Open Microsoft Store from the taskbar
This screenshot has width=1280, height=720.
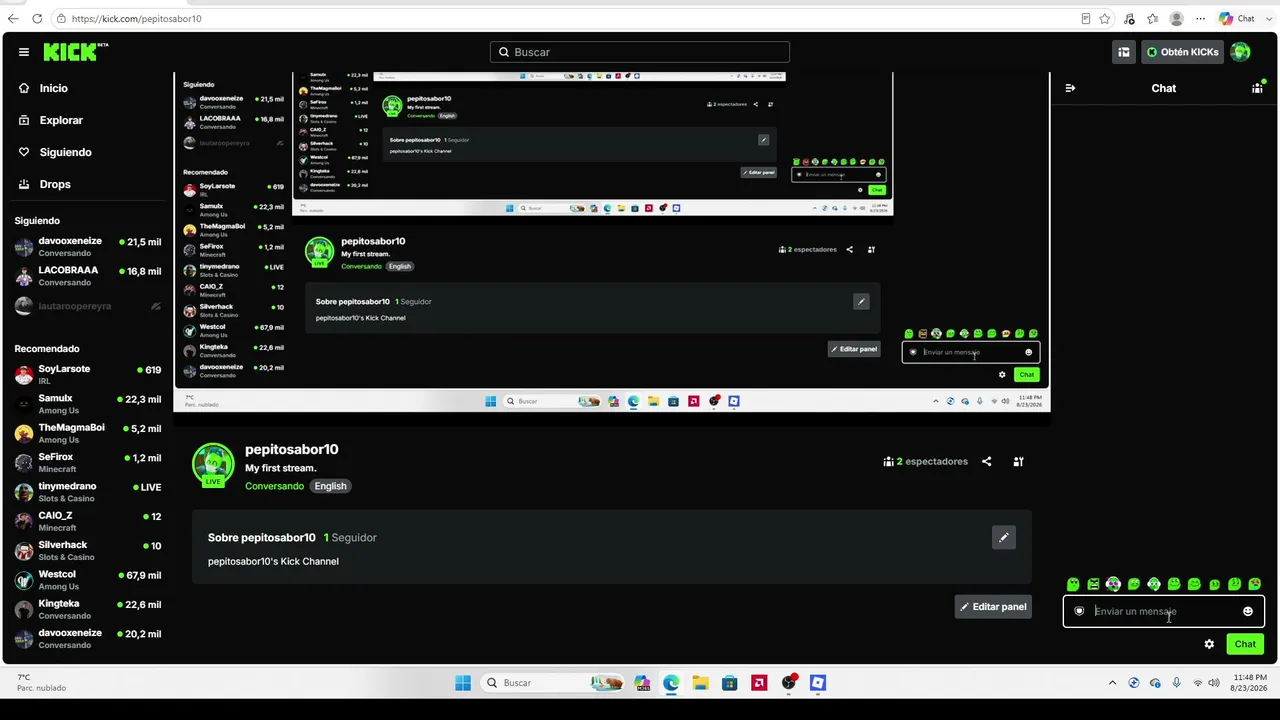[730, 683]
